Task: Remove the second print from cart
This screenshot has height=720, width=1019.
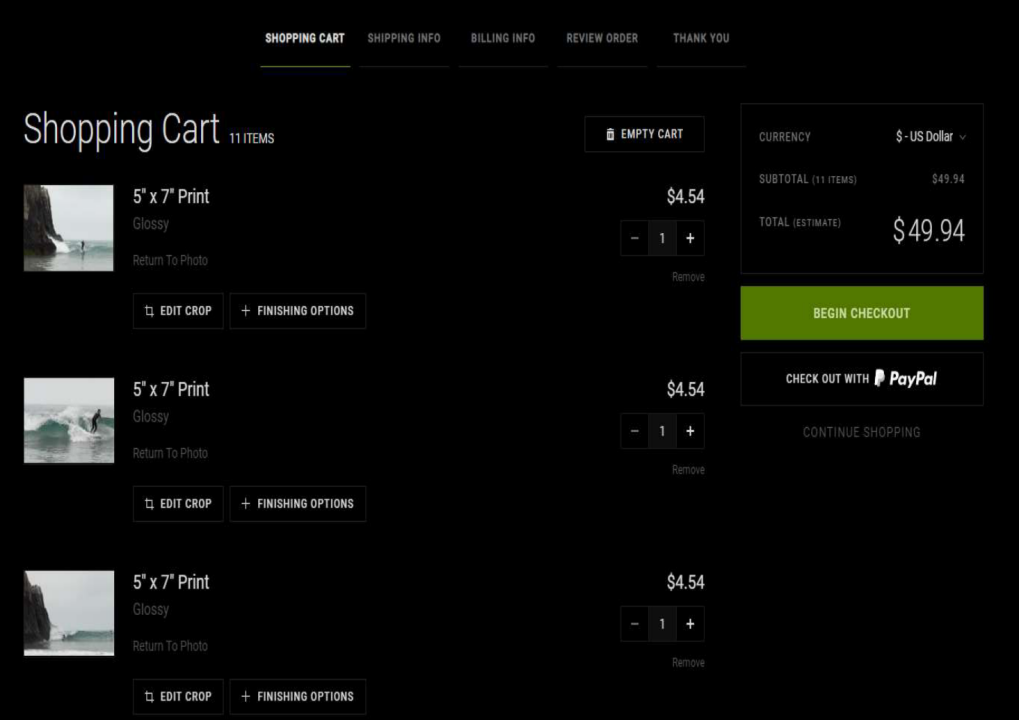Action: tap(688, 470)
